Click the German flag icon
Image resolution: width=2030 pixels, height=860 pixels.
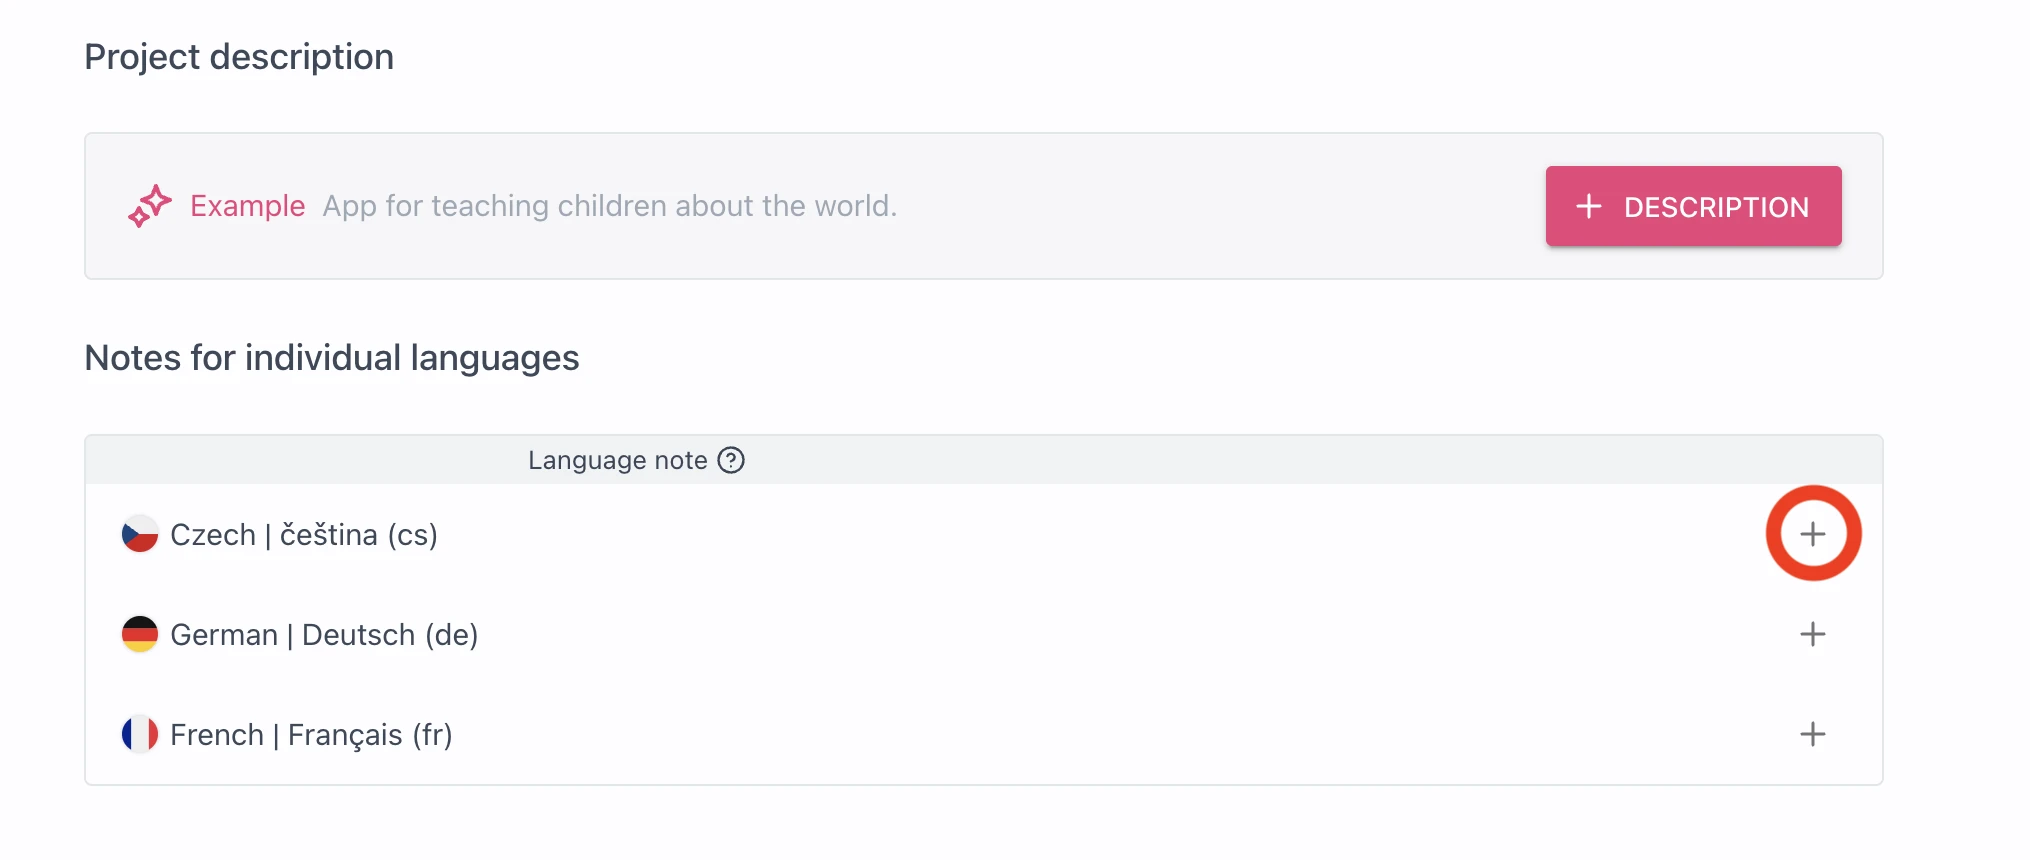point(140,634)
